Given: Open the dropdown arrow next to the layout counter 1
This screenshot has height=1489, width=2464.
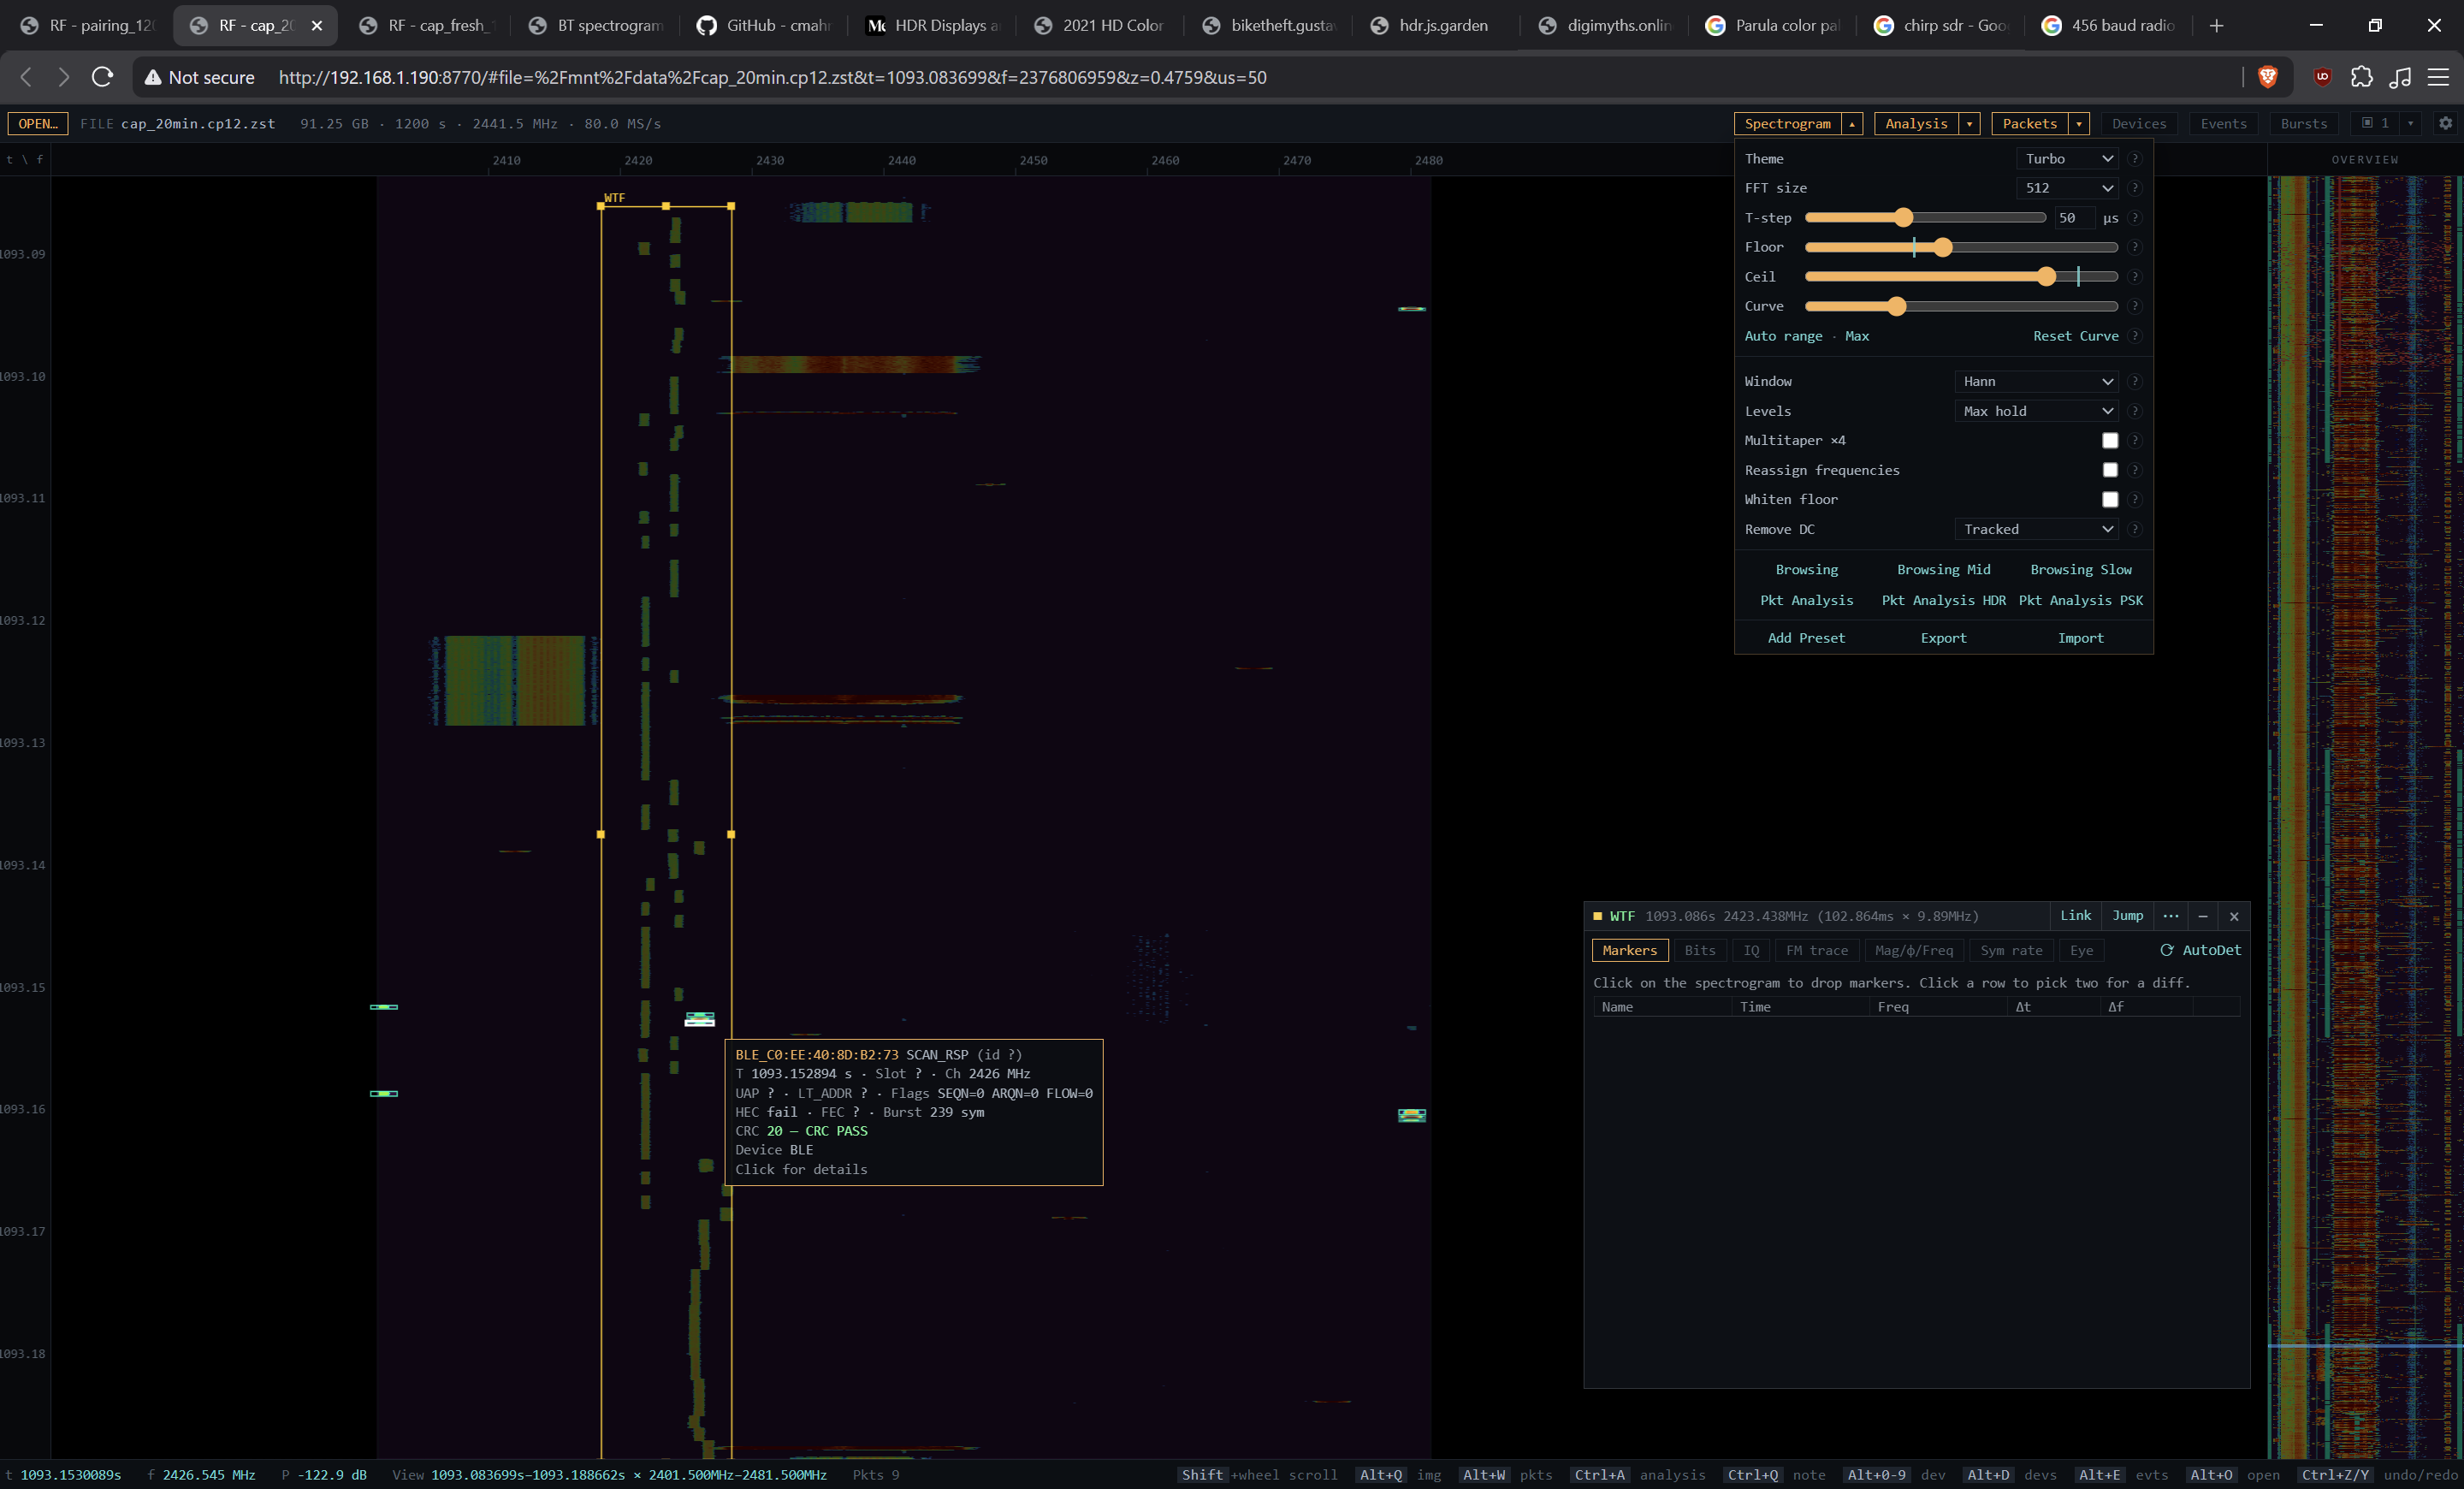Looking at the screenshot, I should [2410, 123].
